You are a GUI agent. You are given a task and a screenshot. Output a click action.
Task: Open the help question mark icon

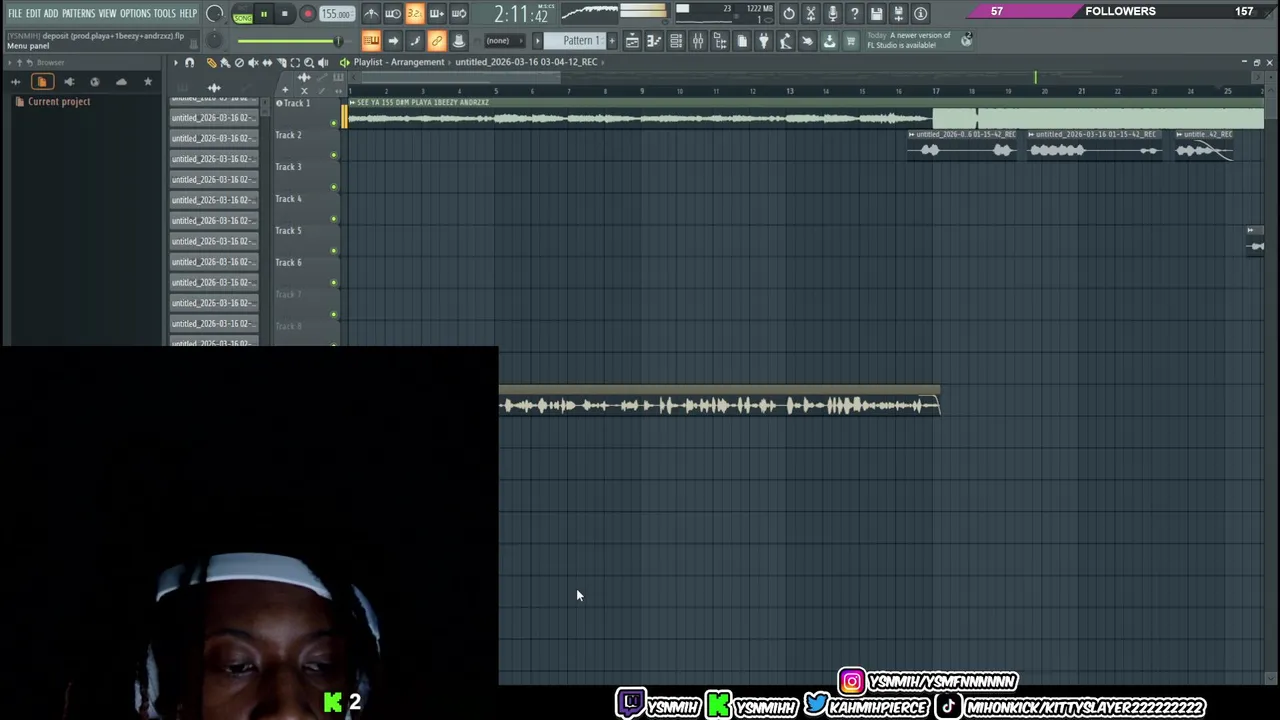click(854, 14)
